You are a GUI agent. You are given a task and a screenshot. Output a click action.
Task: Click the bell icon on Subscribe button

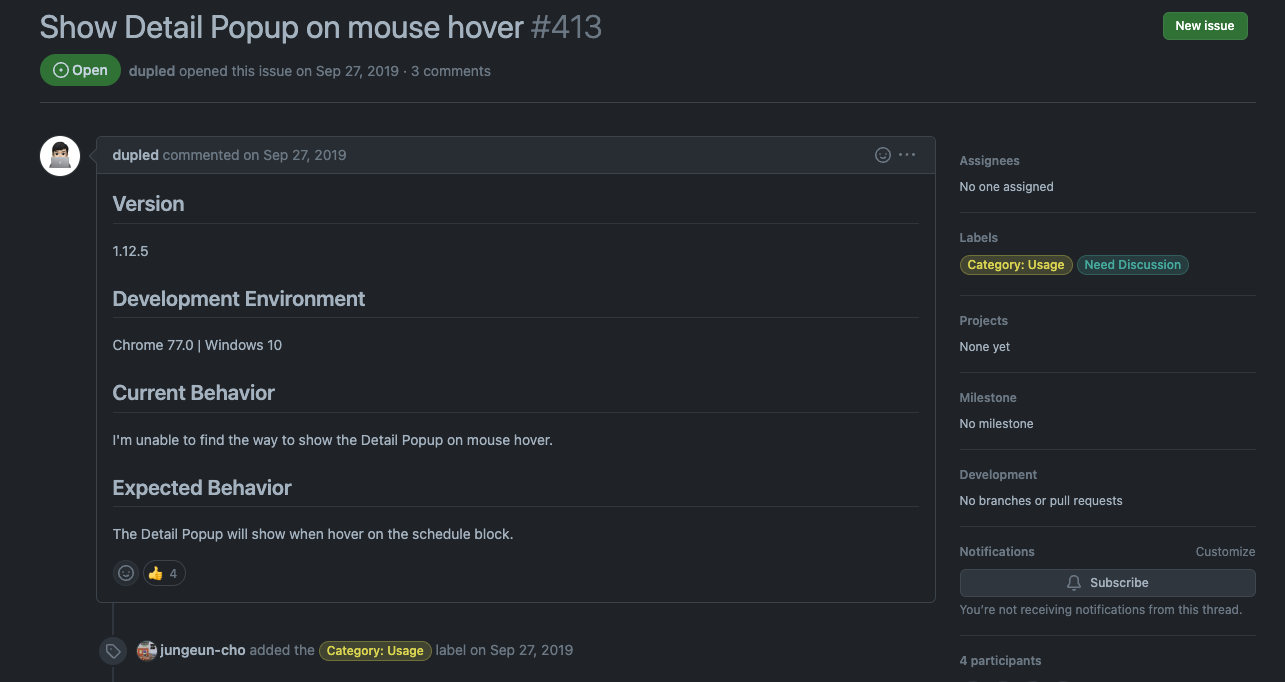coord(1074,583)
